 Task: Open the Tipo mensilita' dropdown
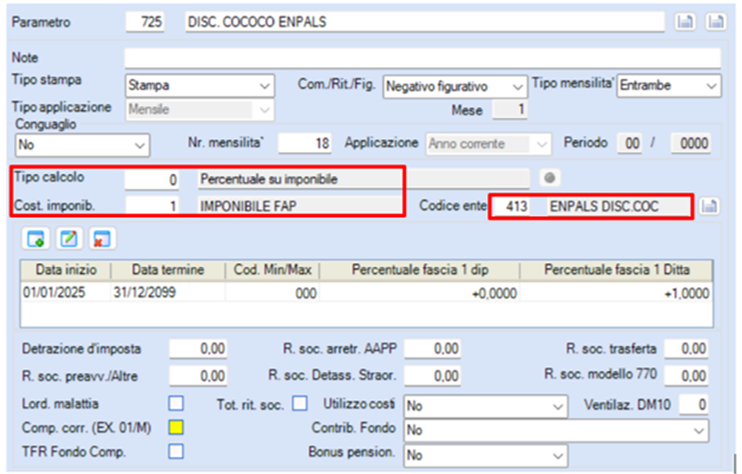(669, 86)
